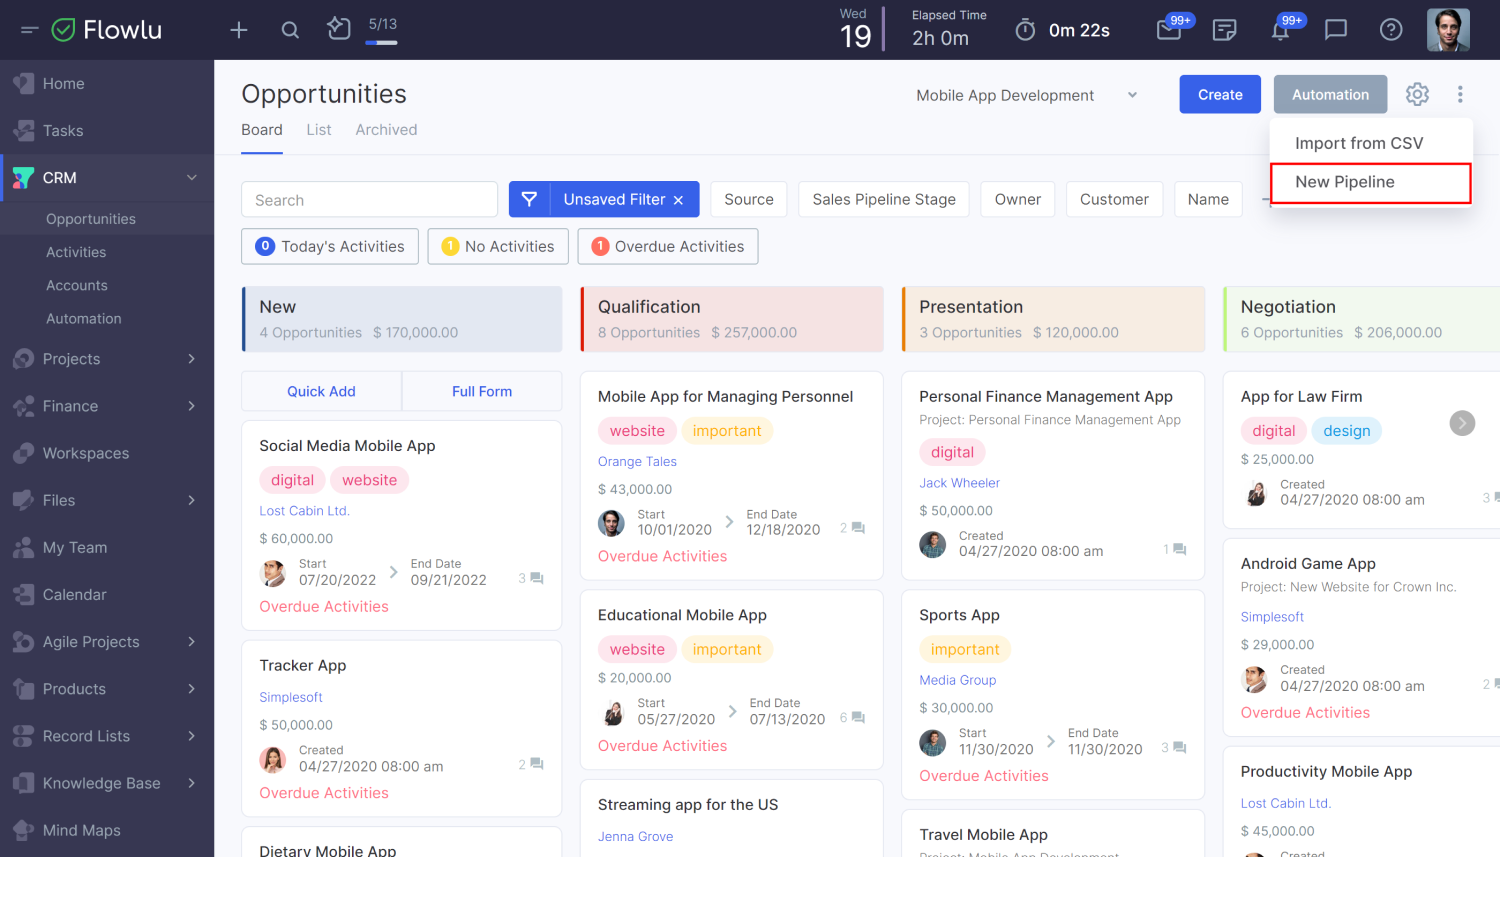The height and width of the screenshot is (914, 1500).
Task: Filter by Sales Pipeline Stage
Action: [x=884, y=199]
